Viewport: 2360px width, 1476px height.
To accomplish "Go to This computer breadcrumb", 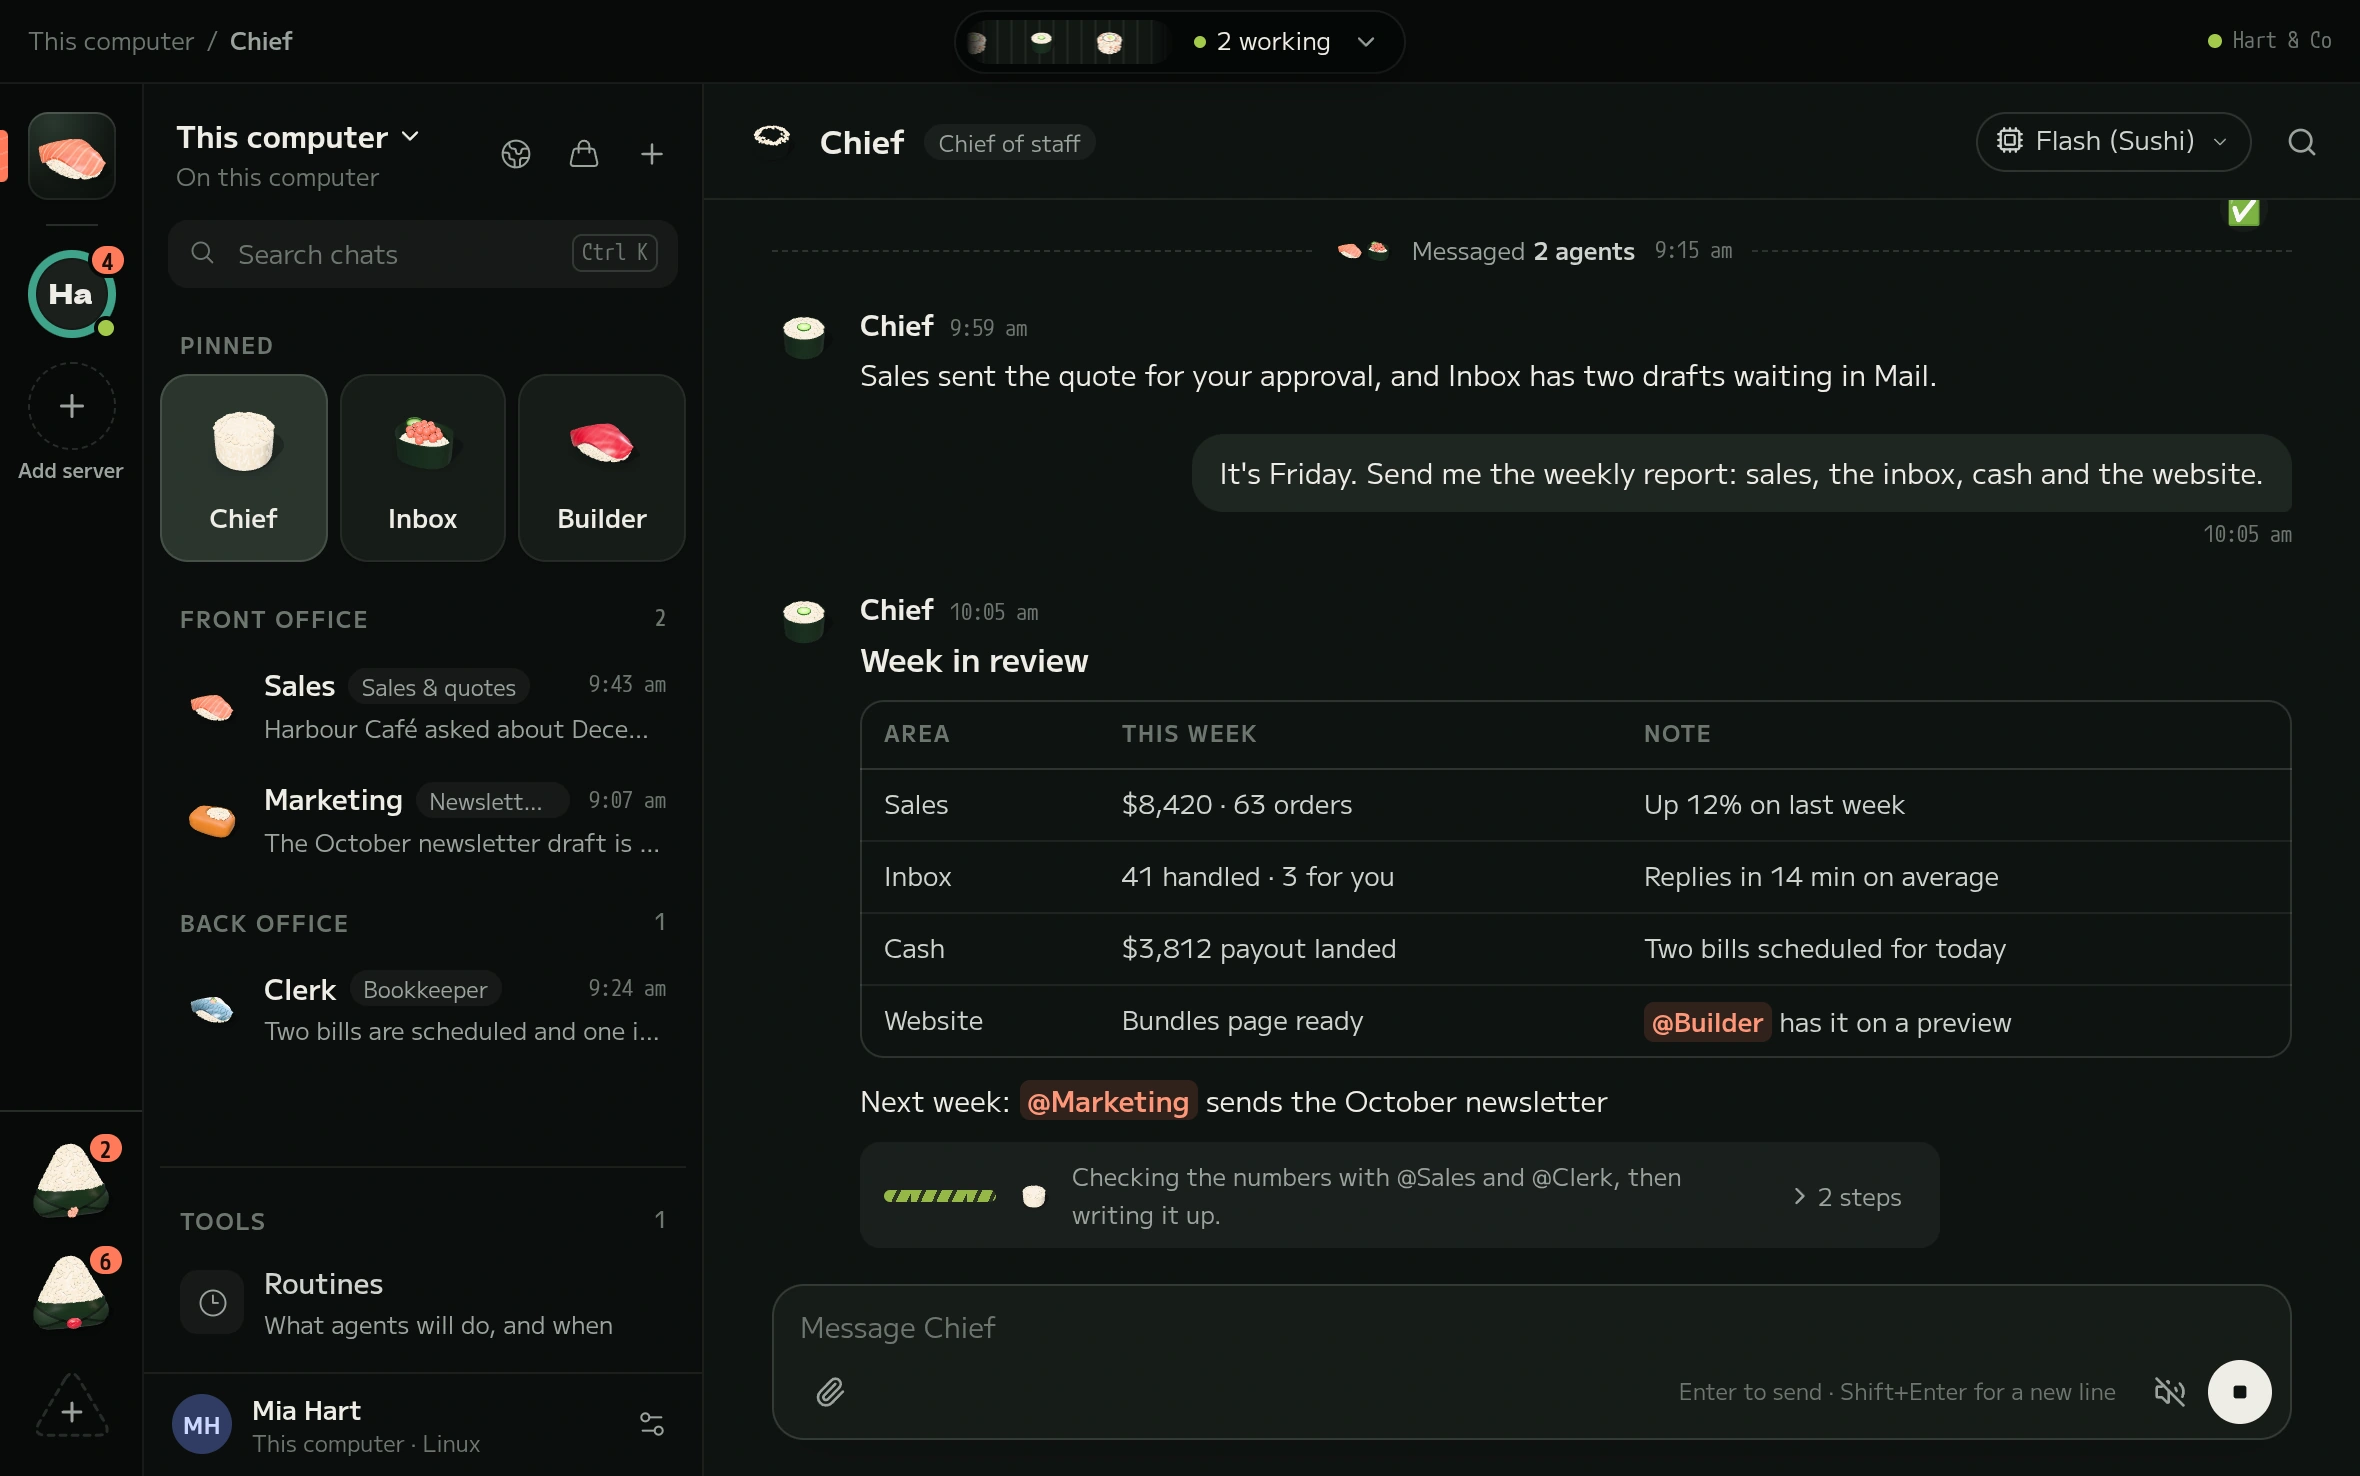I will (x=111, y=41).
